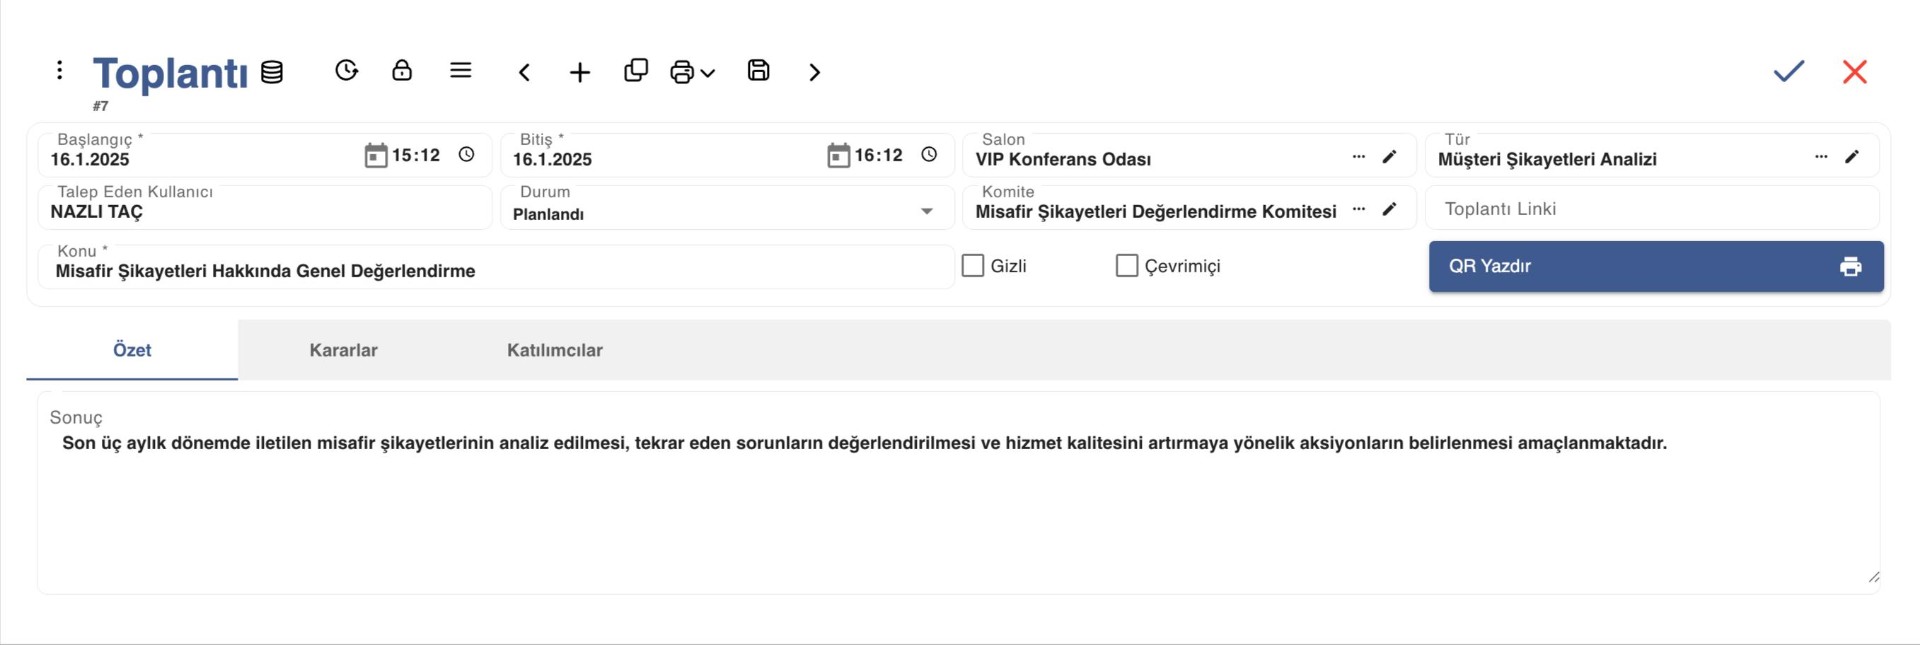Click the Tür field Müşteri Şikayetleri Analizi

tap(1547, 160)
